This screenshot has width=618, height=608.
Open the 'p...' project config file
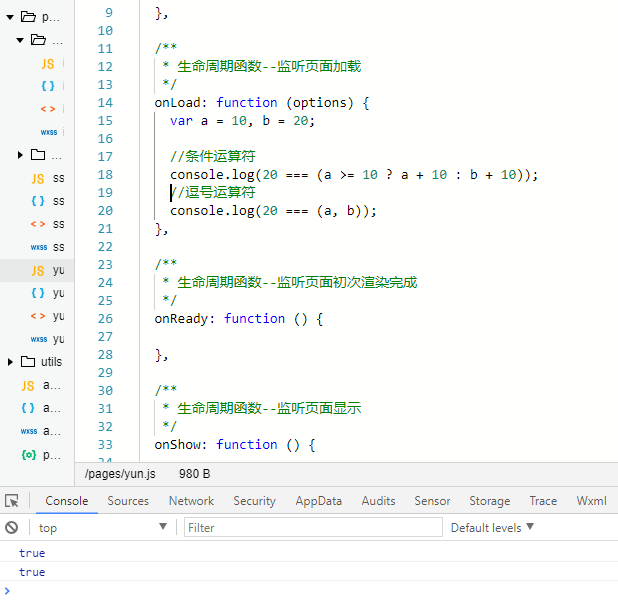point(41,455)
